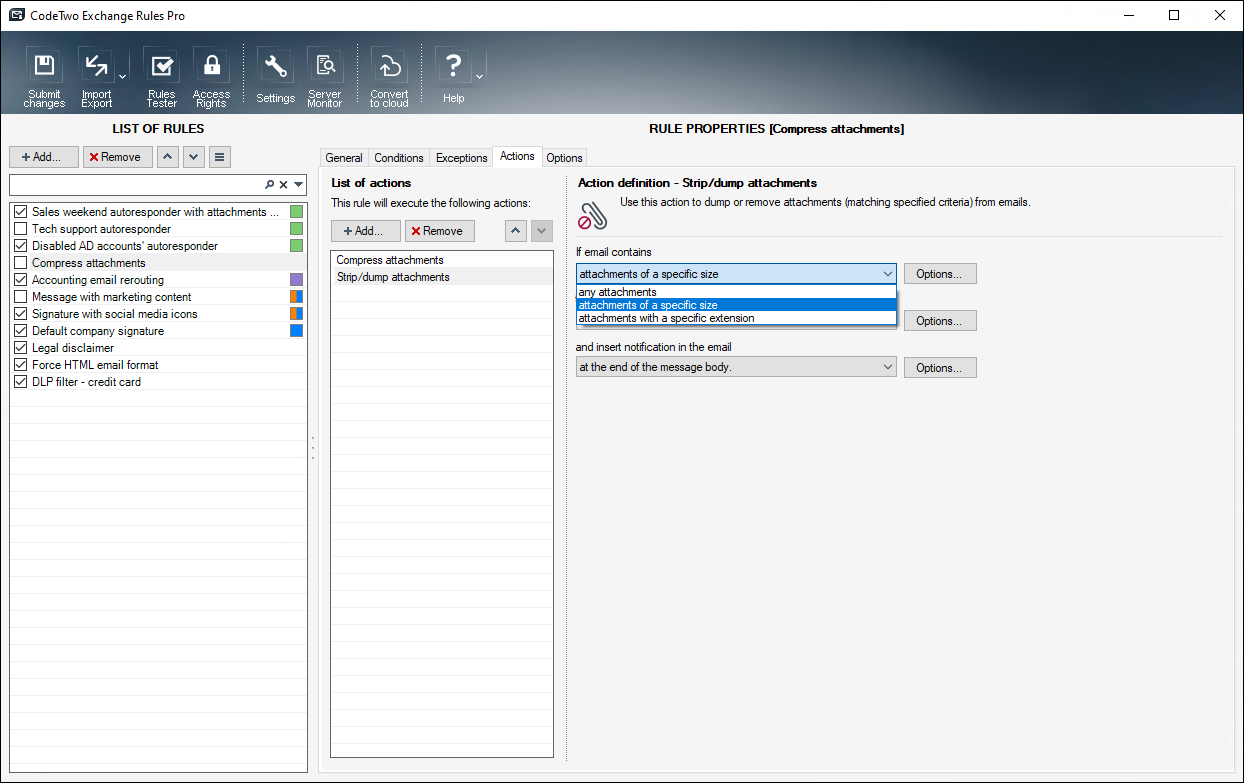The image size is (1244, 783).
Task: Switch to the Exceptions tab
Action: [x=461, y=158]
